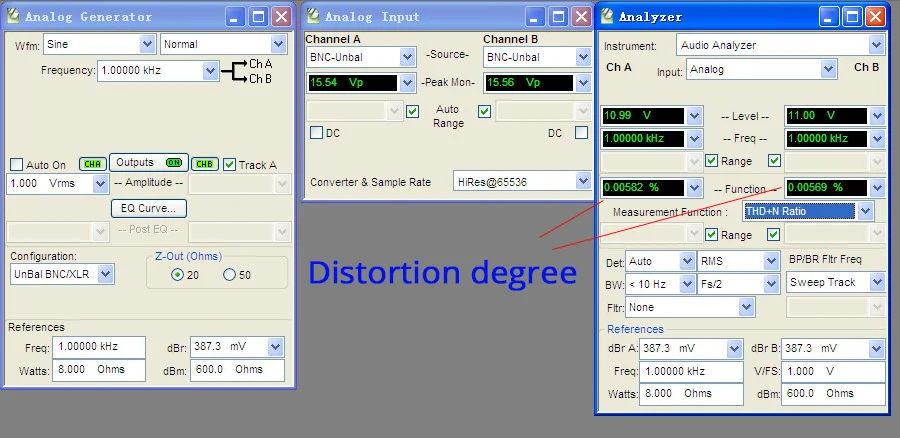Open the Det Auto dropdown
This screenshot has width=900, height=438.
(x=687, y=261)
